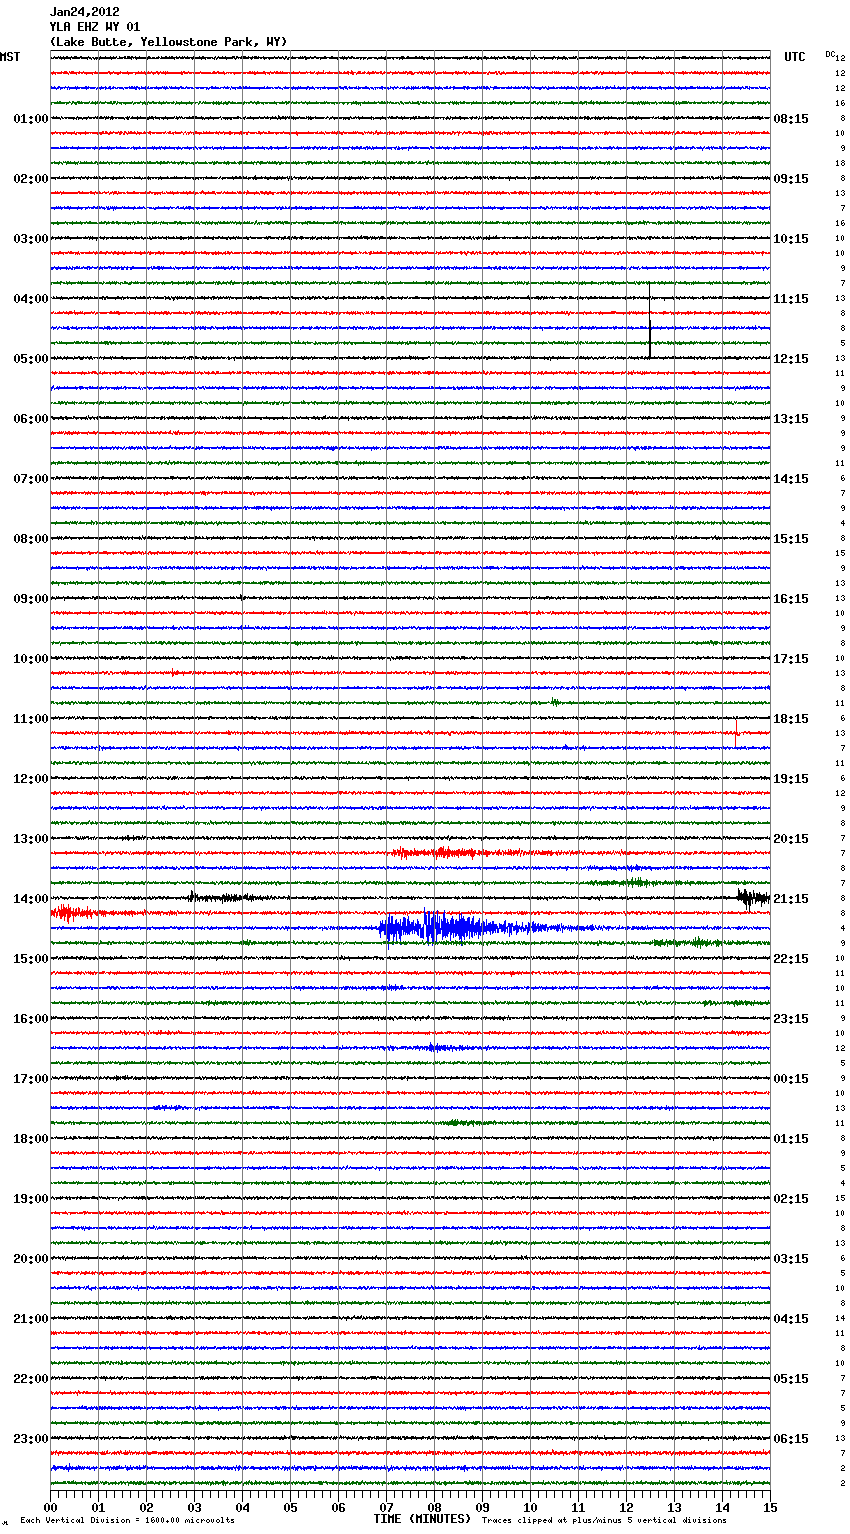Select the 02:00 MST time label
Image resolution: width=850 pixels, height=1534 pixels.
point(31,179)
